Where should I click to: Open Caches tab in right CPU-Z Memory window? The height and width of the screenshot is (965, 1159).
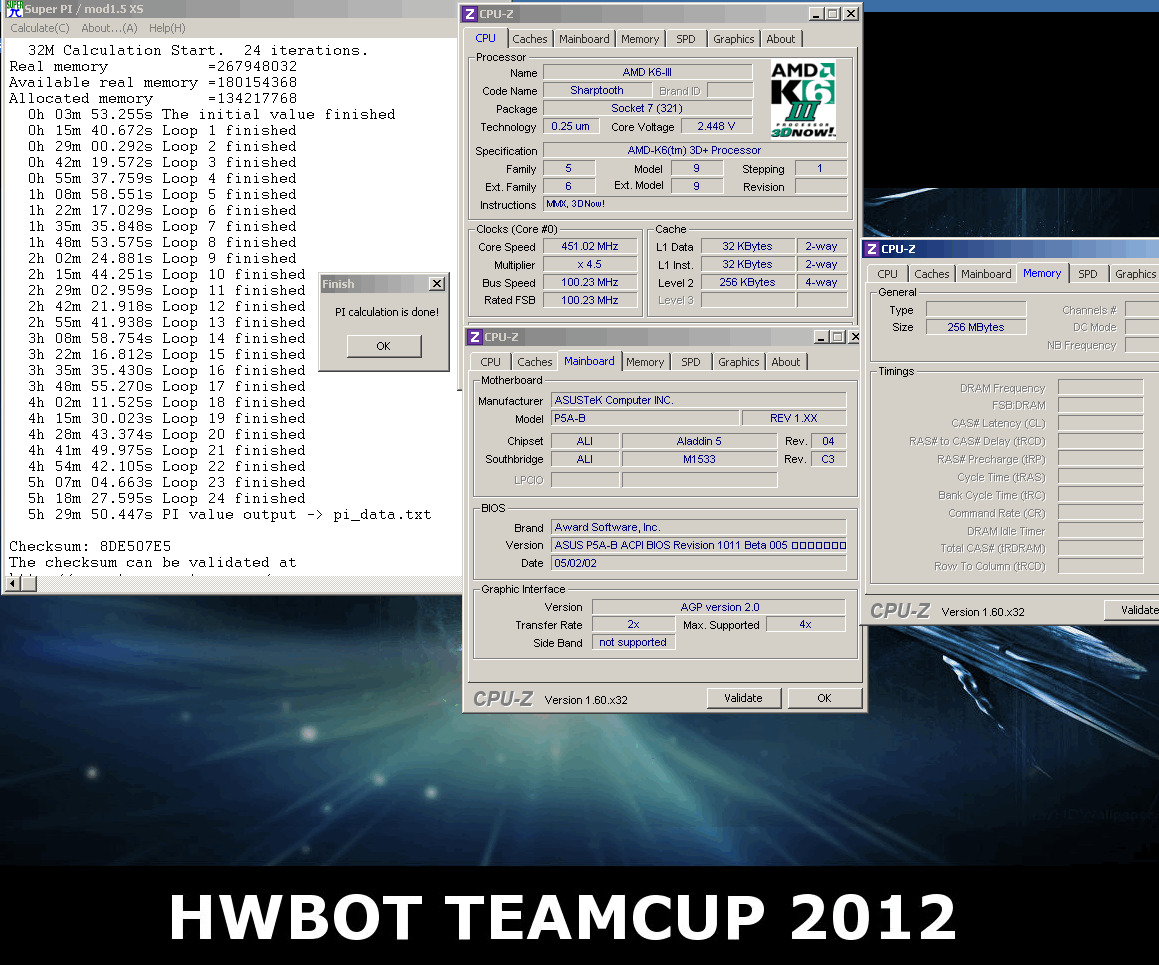(x=931, y=274)
